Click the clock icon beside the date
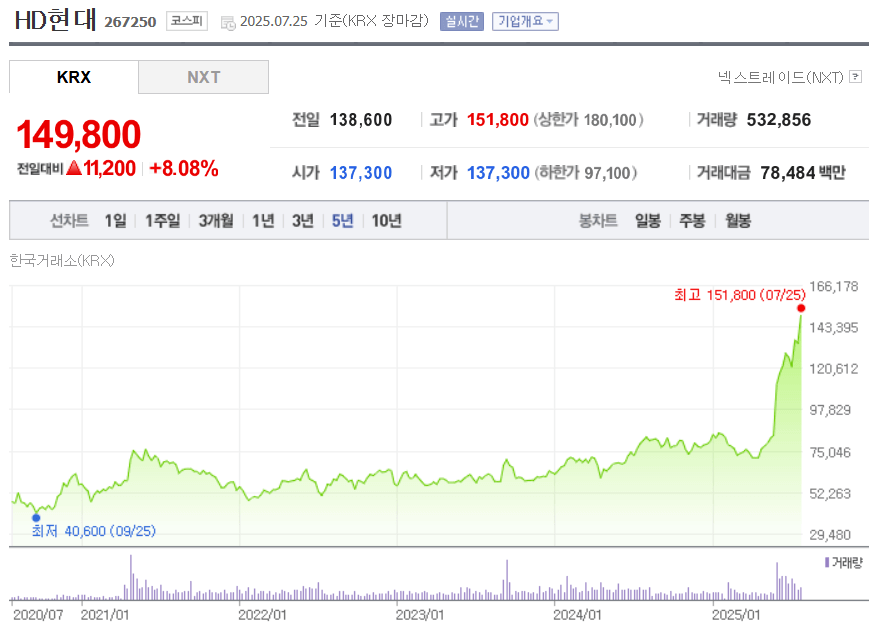 point(228,23)
